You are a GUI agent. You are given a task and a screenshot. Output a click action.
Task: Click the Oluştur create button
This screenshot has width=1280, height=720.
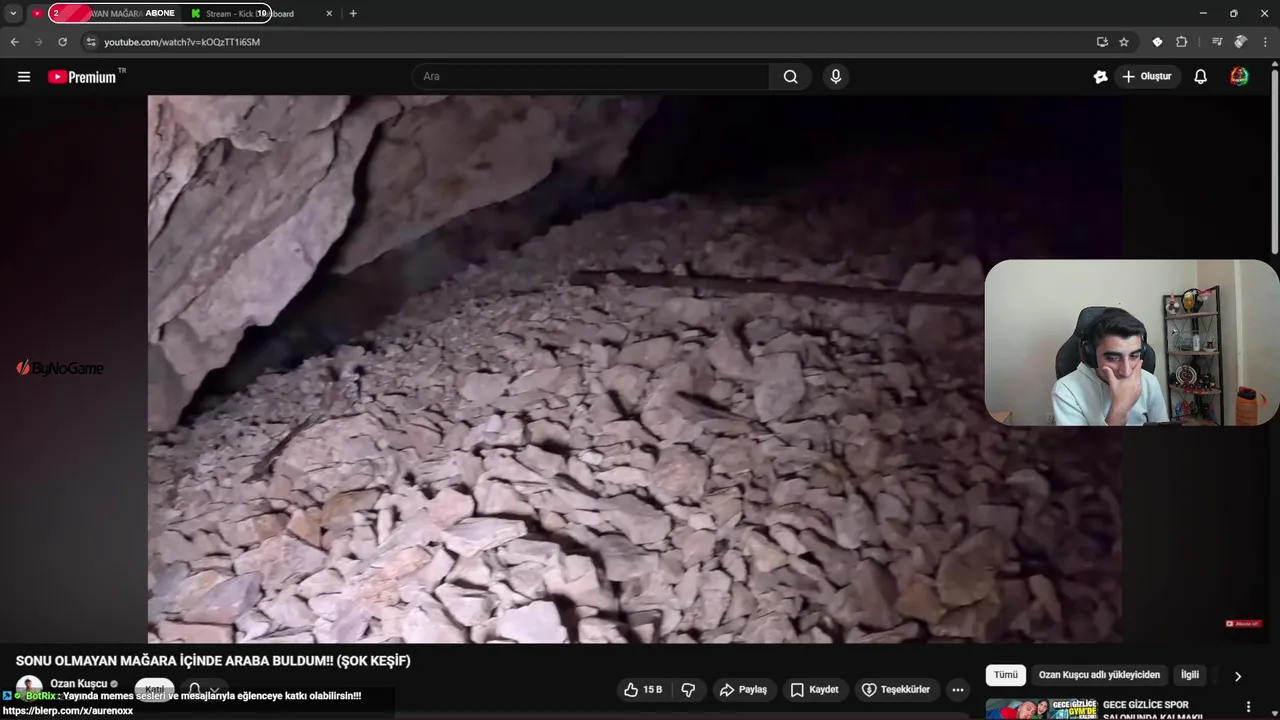point(1146,77)
